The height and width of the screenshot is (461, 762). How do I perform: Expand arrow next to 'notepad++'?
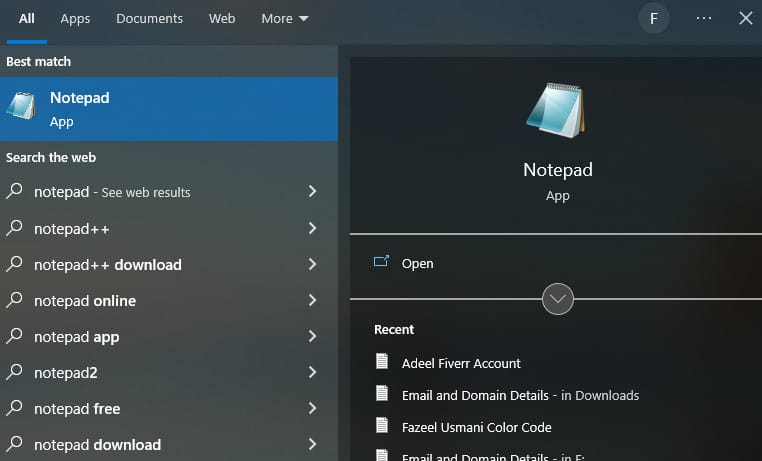[x=312, y=228]
